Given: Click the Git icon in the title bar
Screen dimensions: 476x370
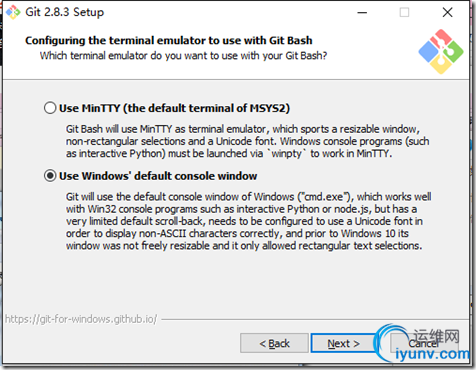Looking at the screenshot, I should [x=13, y=12].
